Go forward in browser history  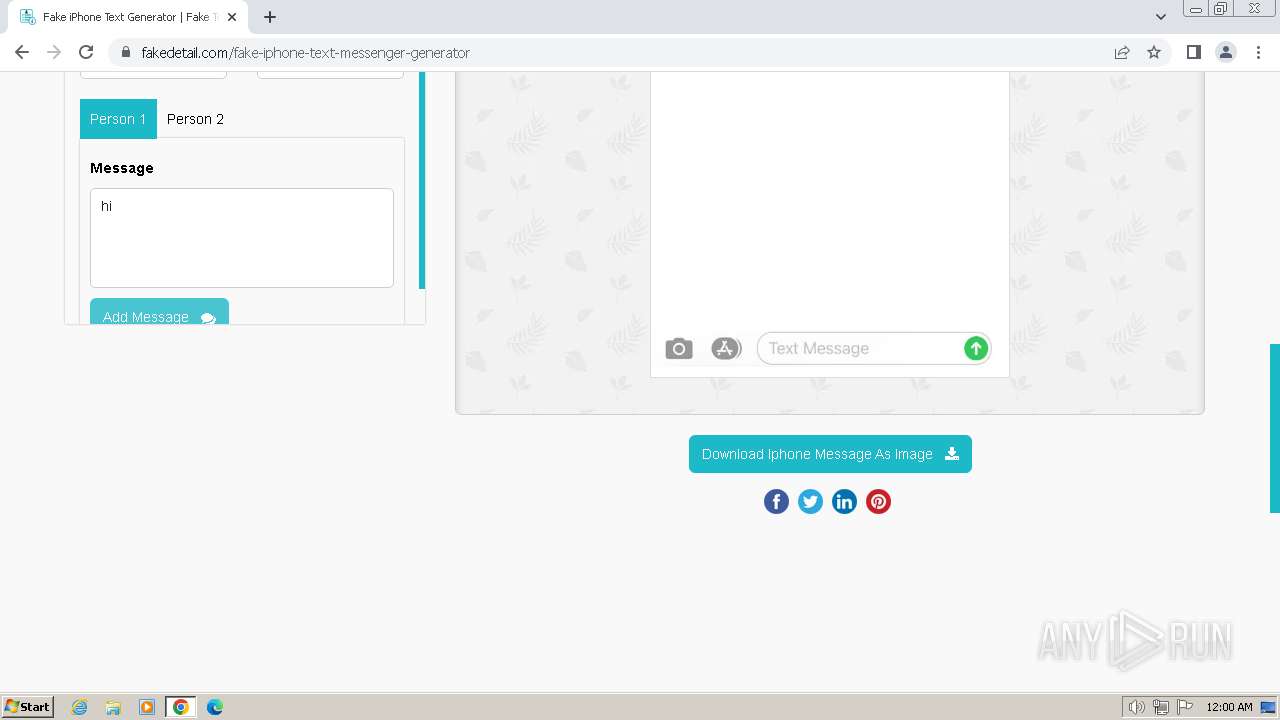[x=54, y=52]
